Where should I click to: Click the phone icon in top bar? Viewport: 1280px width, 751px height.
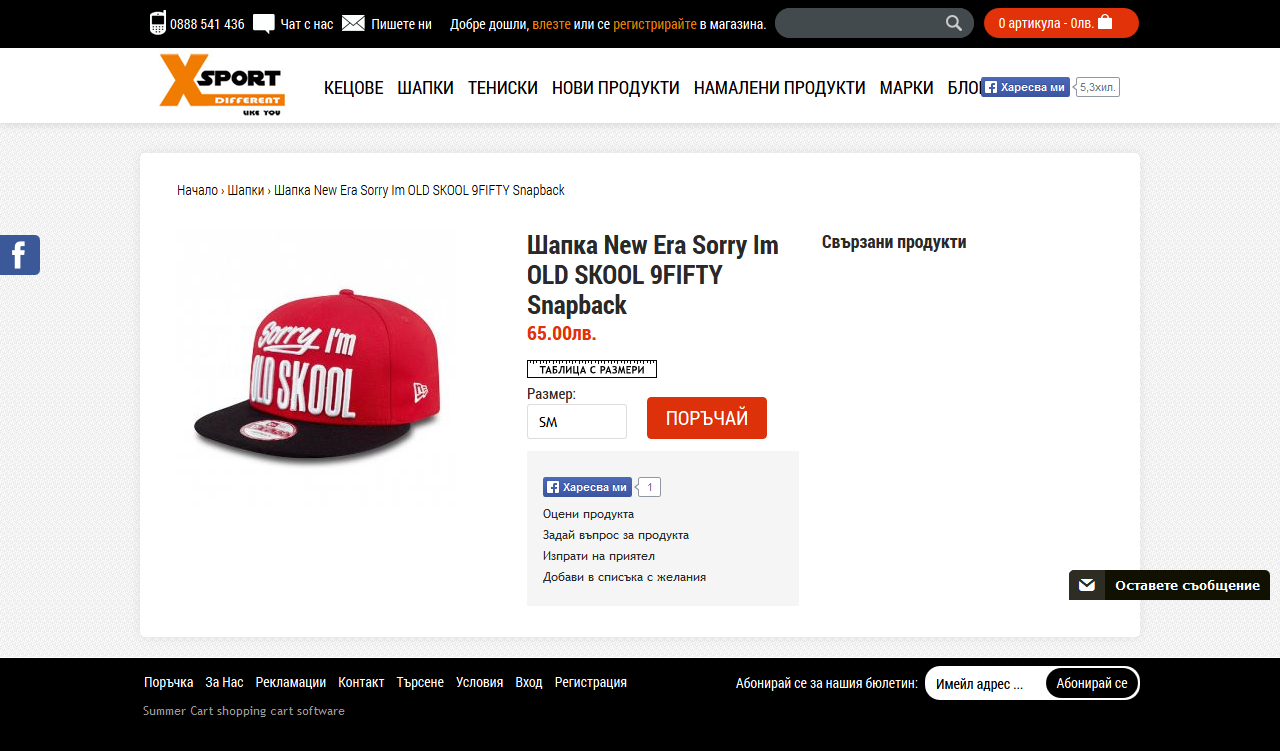(x=158, y=23)
